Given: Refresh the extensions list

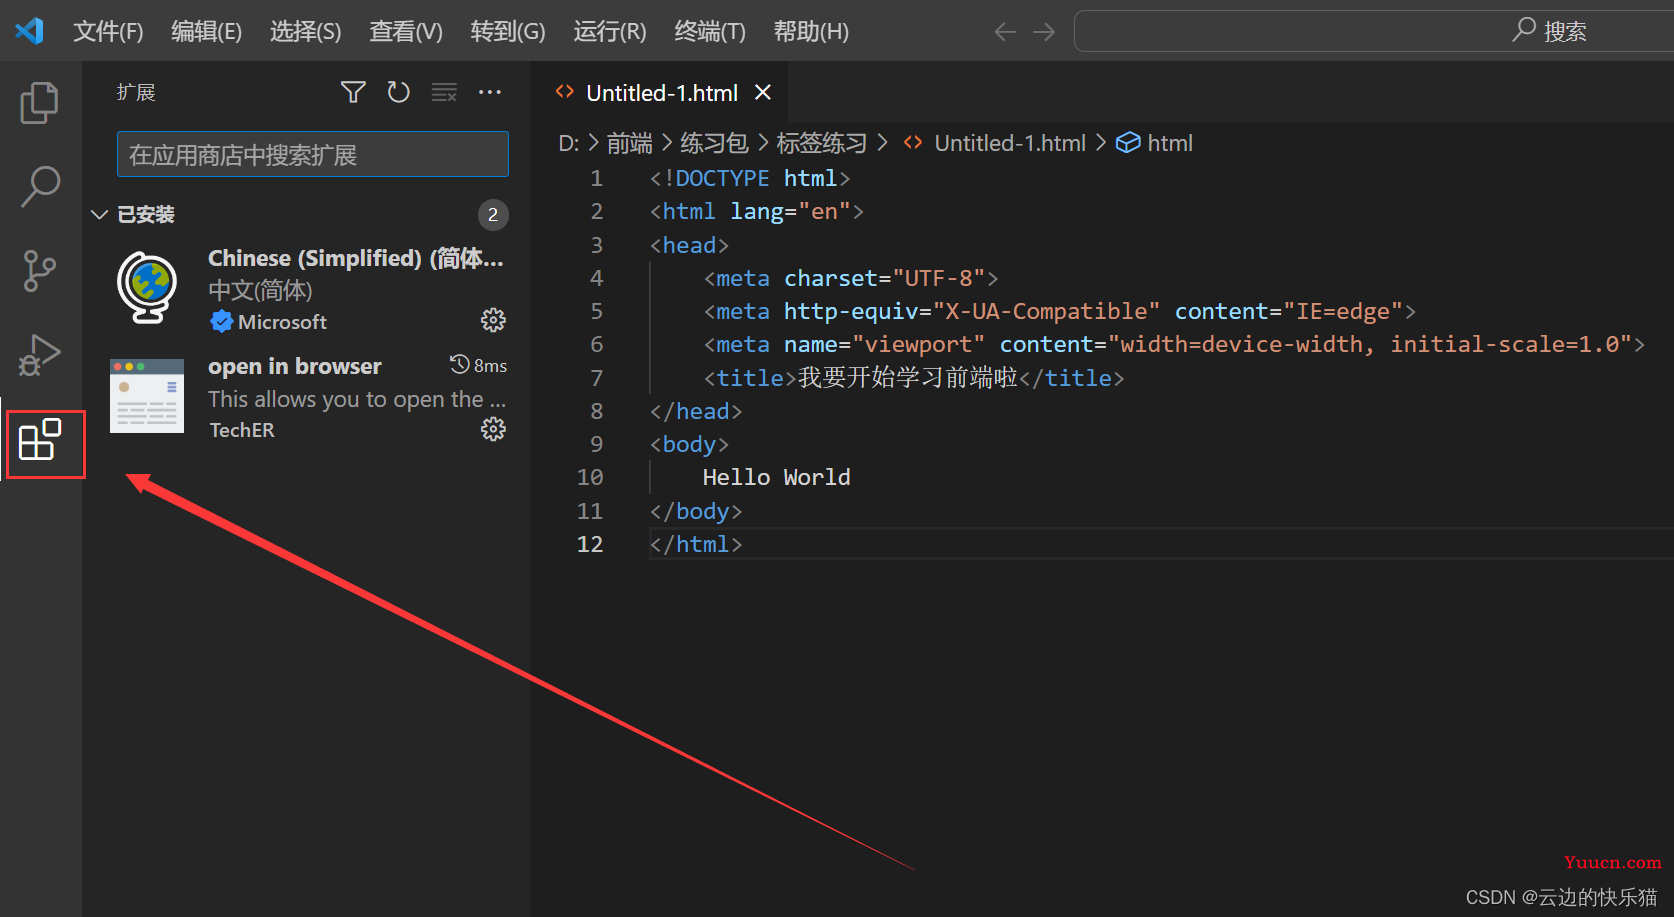Looking at the screenshot, I should (399, 92).
